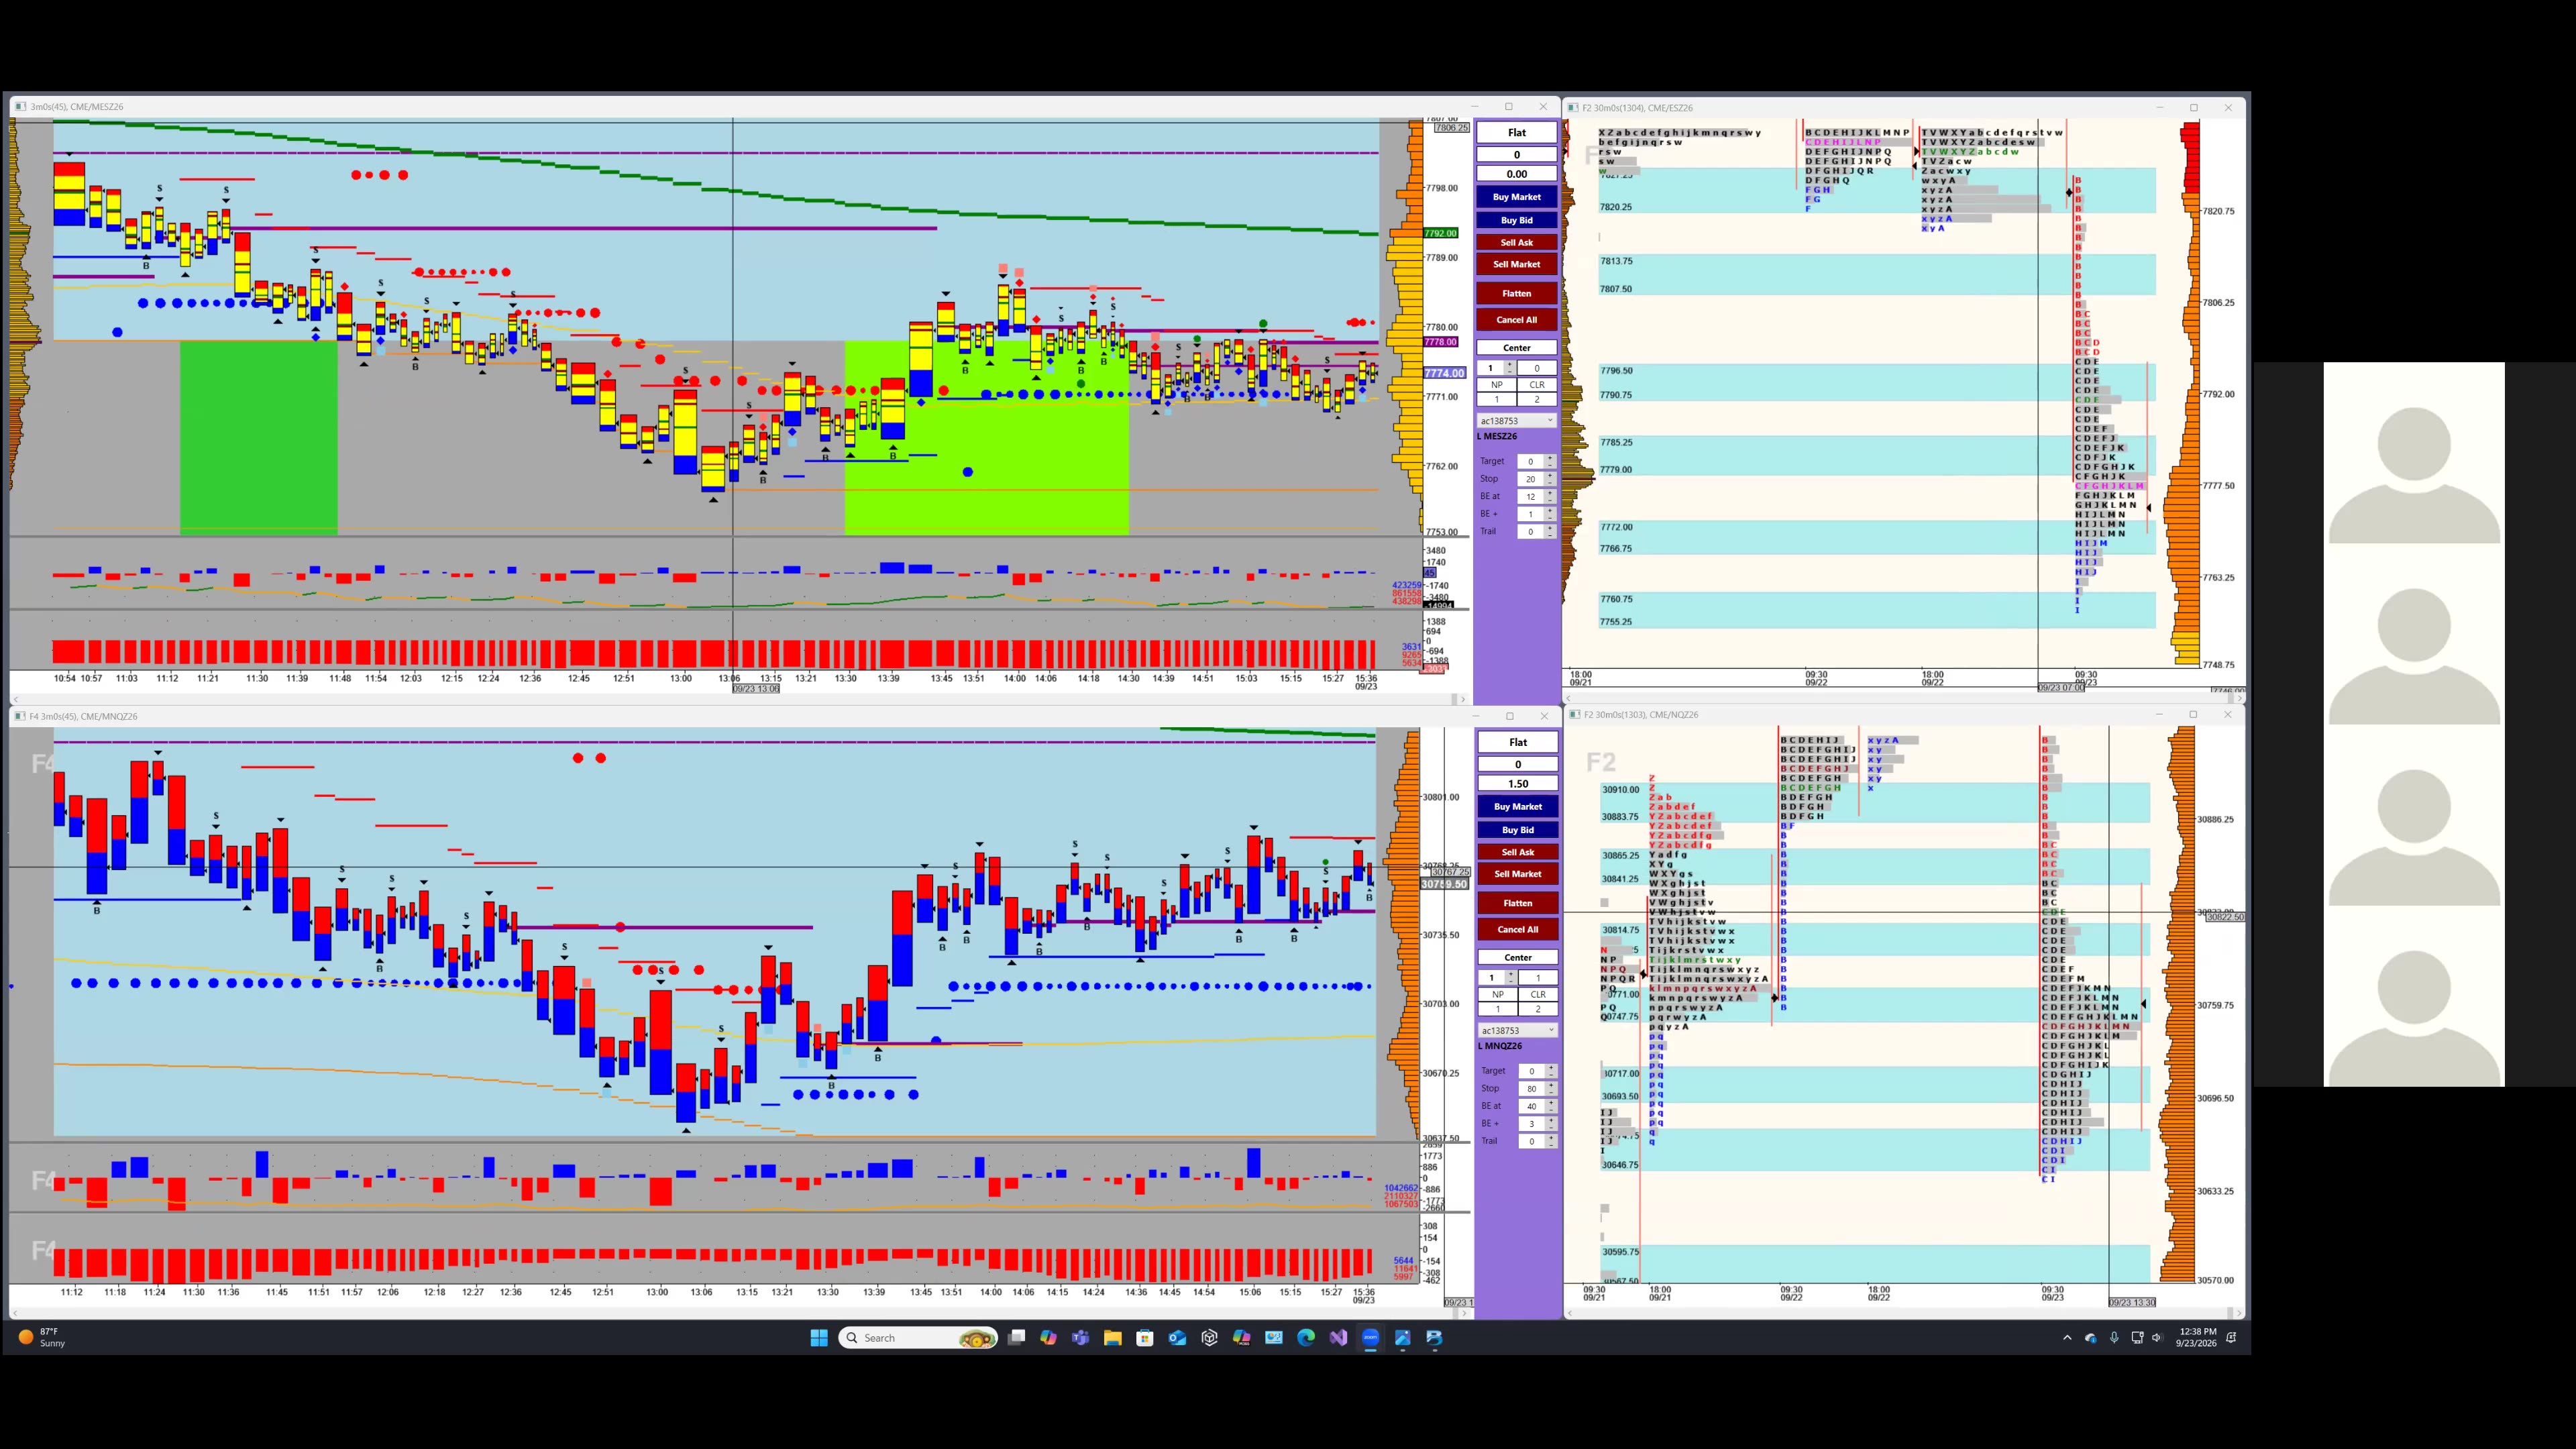2576x1449 pixels.
Task: Cancel All orders in the MNQZ26 panel
Action: [1517, 930]
